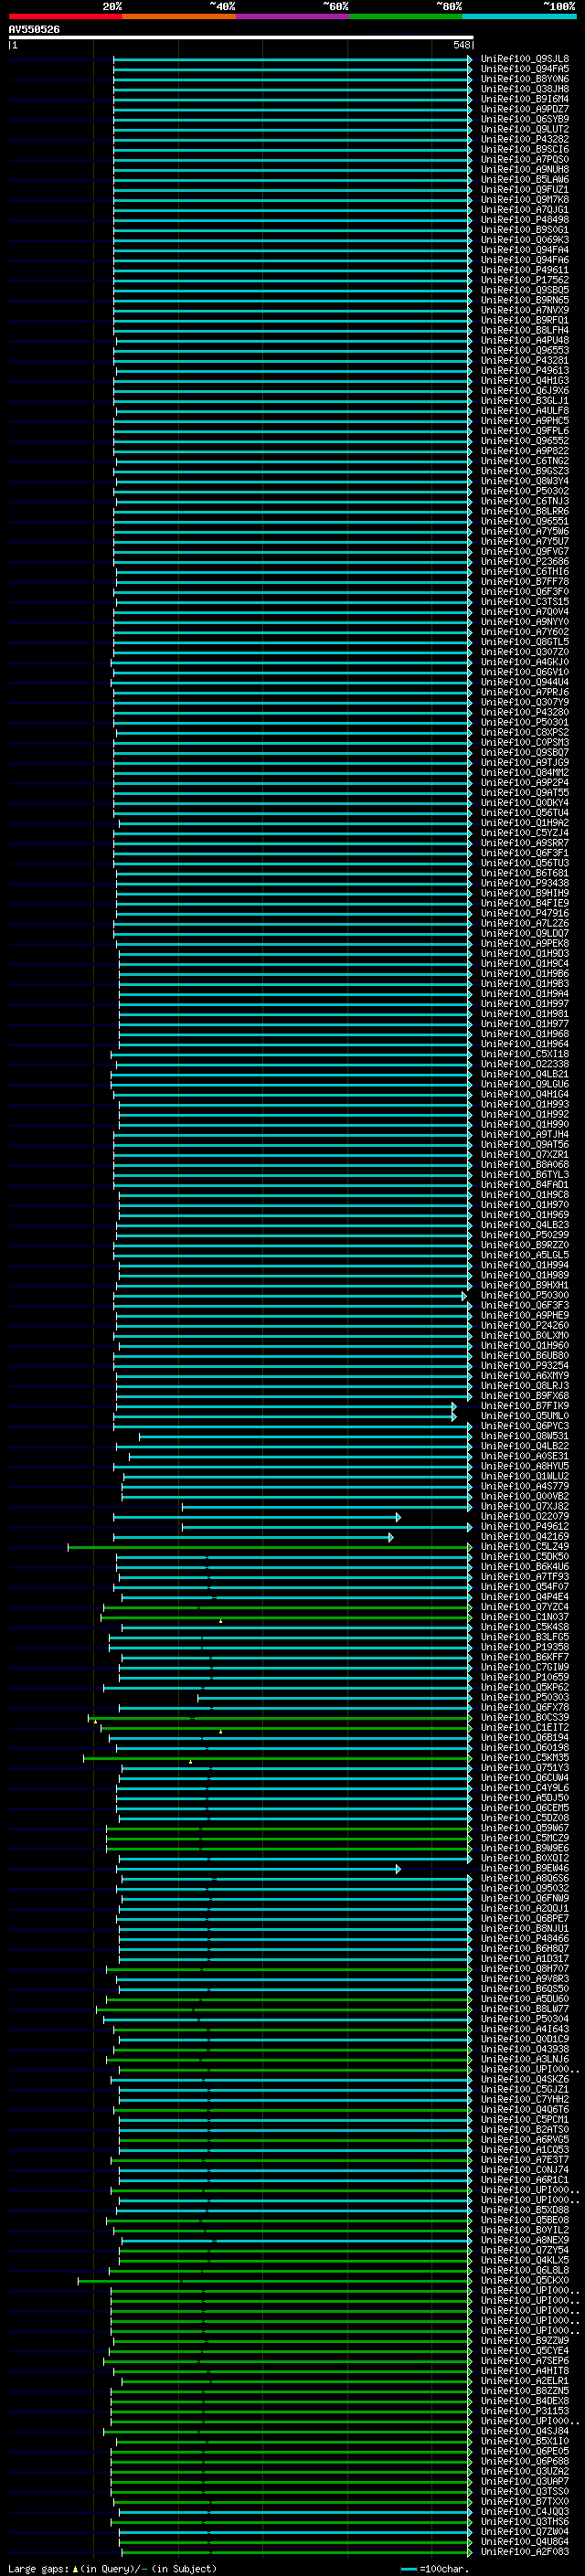Select hit UniRef100_Q5UML0
Viewport: 585px width, 2576px height.
[525, 1416]
